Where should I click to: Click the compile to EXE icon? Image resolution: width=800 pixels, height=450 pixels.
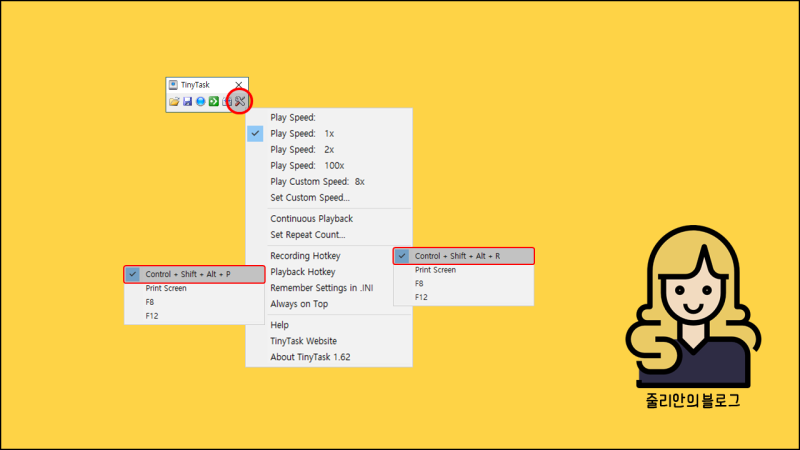coord(227,102)
